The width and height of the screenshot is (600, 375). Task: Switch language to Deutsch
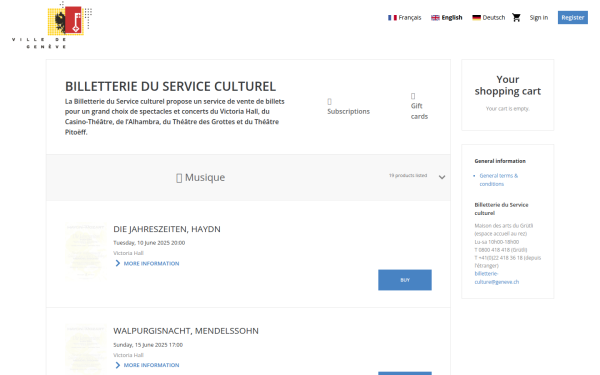489,18
